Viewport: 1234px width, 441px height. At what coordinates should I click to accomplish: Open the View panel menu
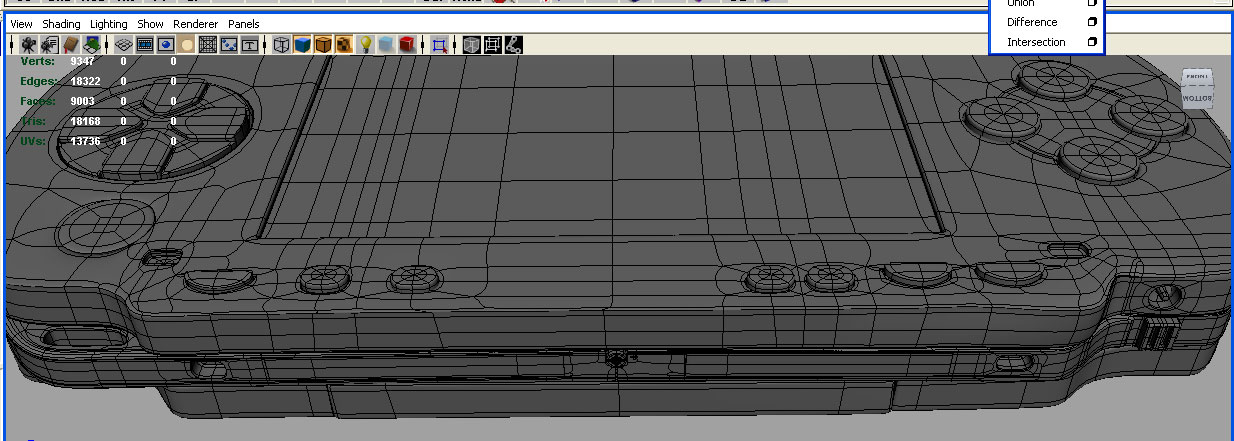tap(21, 24)
